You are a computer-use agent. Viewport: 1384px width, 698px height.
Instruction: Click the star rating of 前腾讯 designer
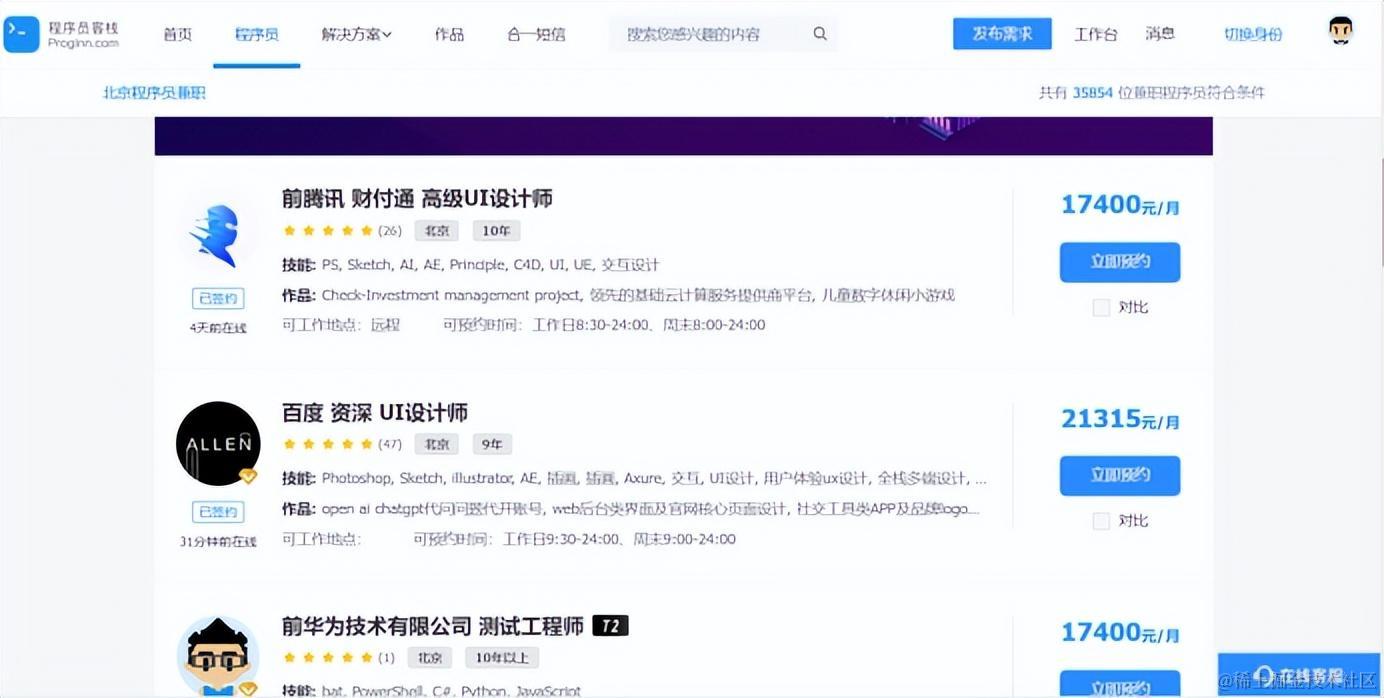[328, 231]
